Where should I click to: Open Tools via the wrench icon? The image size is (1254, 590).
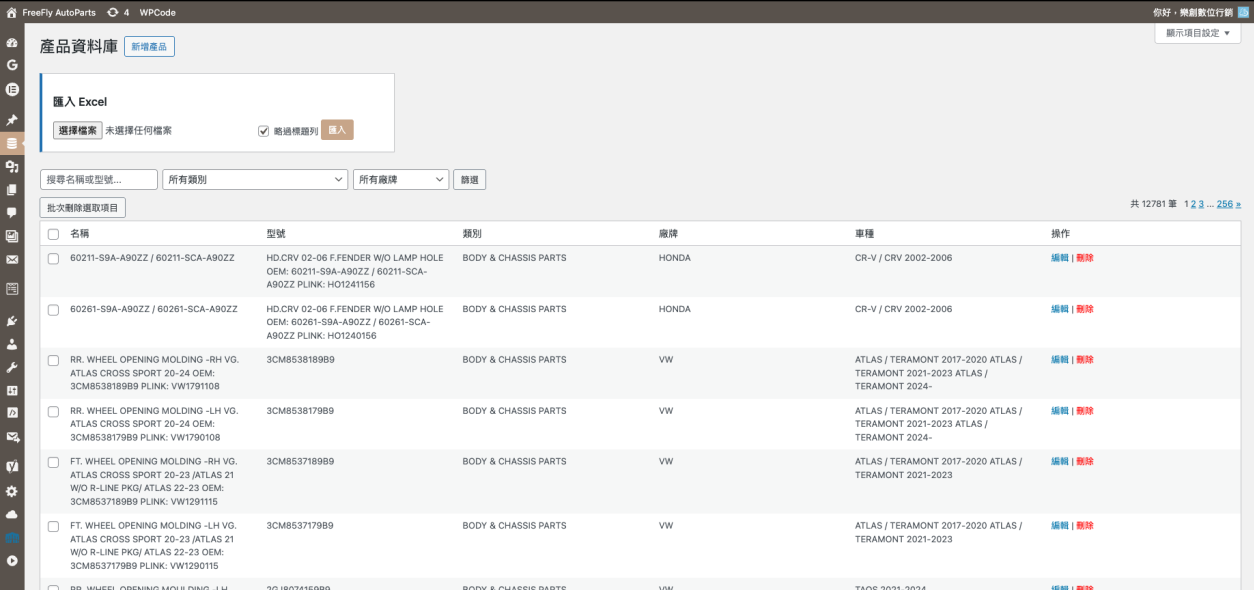coord(12,367)
